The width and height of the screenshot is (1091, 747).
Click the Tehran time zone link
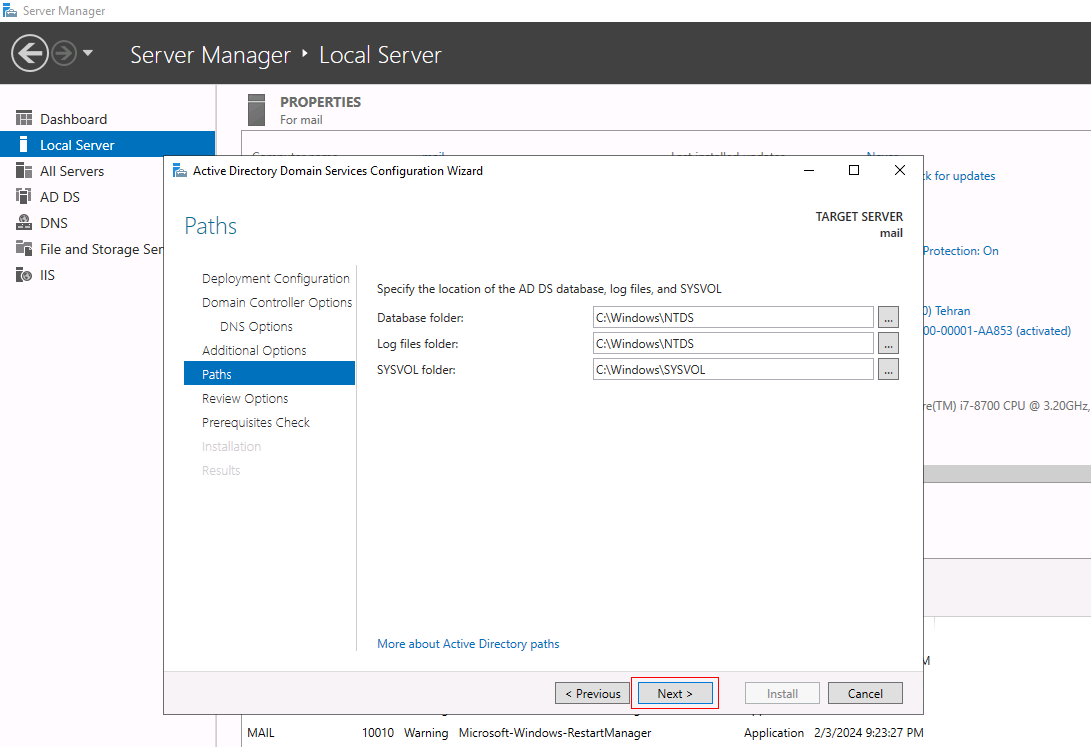coord(947,311)
